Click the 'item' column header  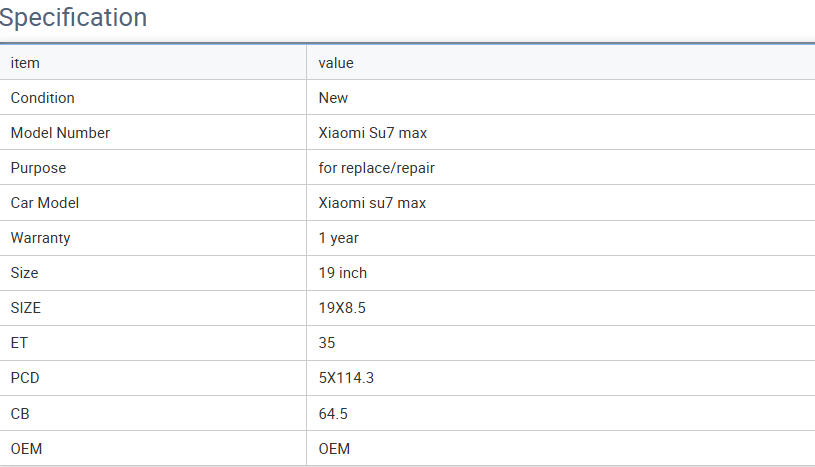click(25, 63)
